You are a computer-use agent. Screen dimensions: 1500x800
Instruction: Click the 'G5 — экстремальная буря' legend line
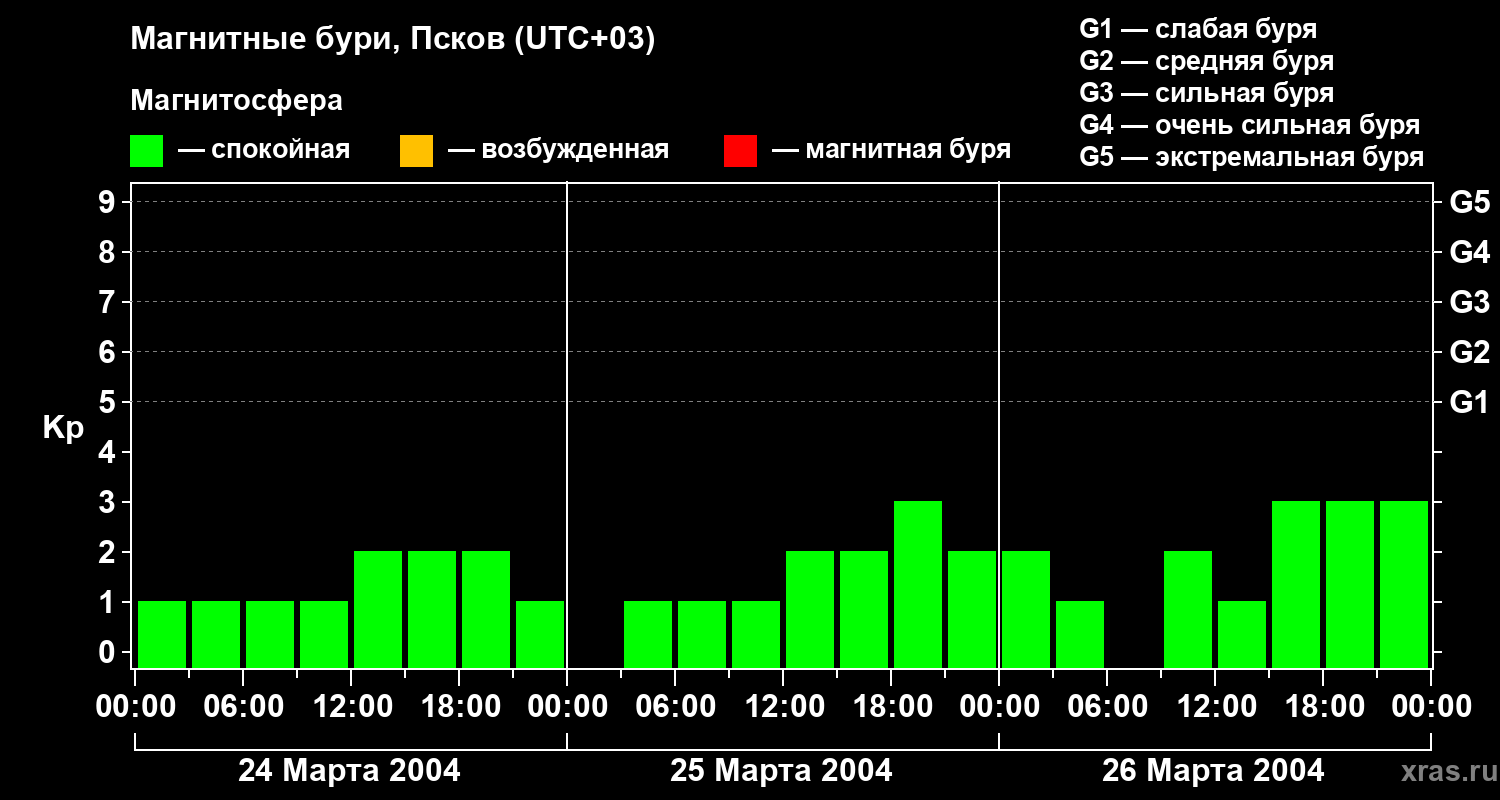1252,157
